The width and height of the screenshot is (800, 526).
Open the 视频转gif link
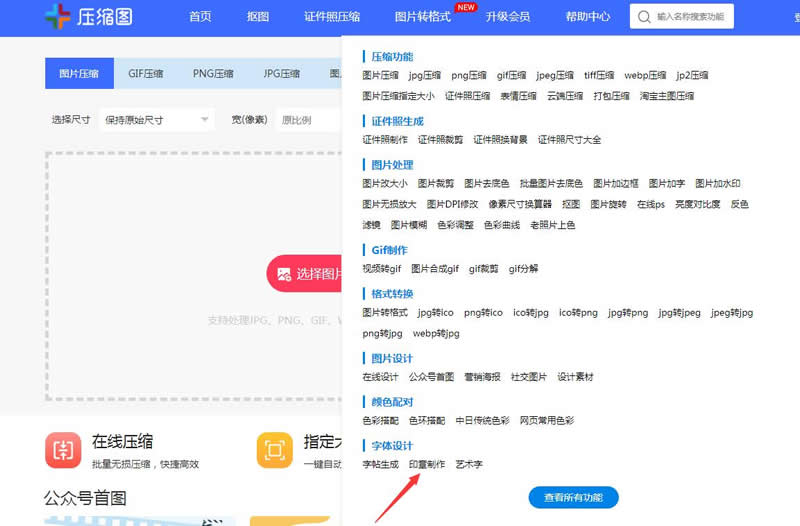(381, 269)
